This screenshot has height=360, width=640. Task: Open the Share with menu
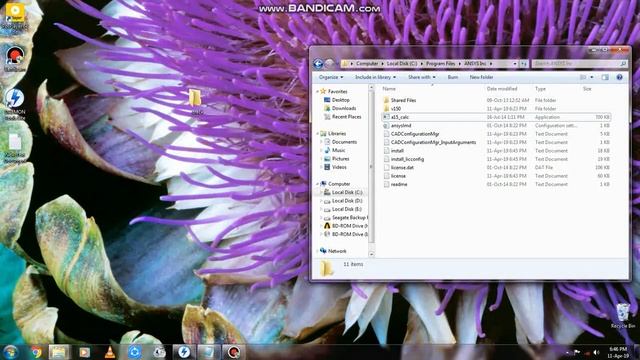point(422,77)
